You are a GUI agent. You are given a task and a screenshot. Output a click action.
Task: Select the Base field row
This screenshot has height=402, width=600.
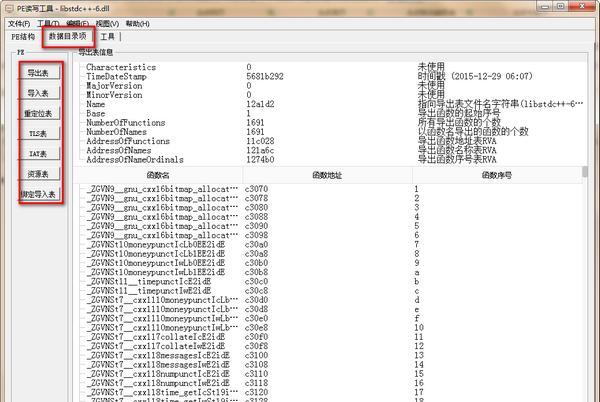tap(329, 114)
